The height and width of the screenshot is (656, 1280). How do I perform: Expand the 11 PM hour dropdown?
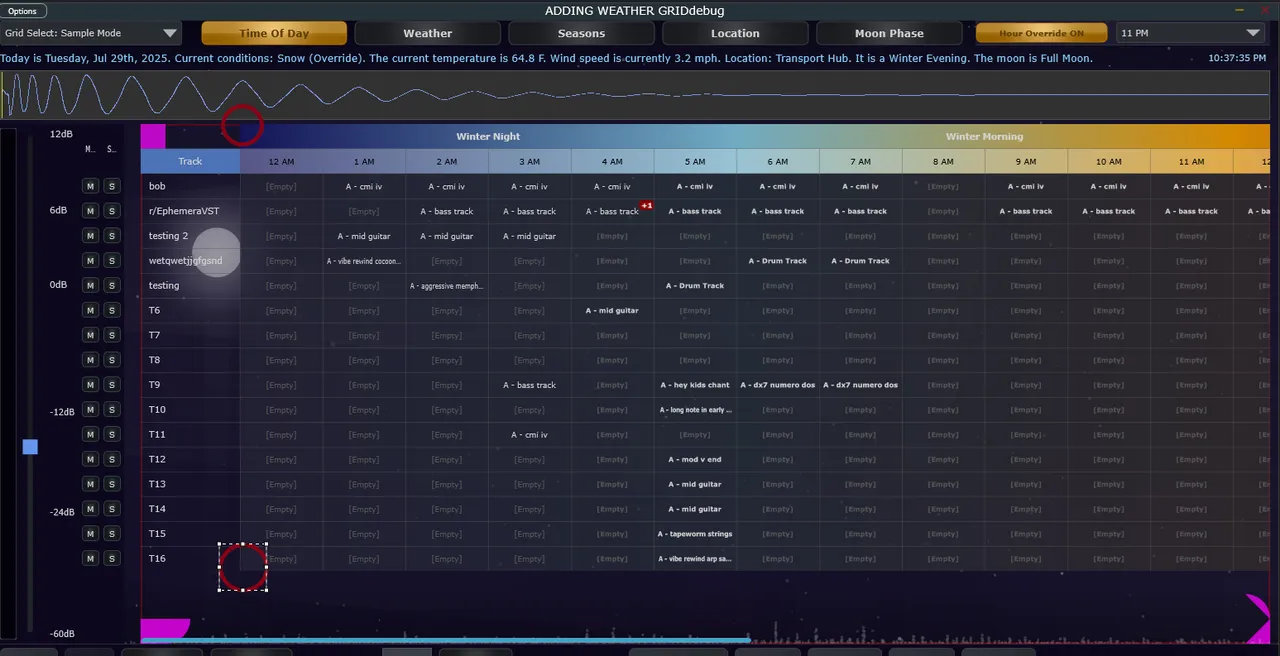click(1190, 33)
